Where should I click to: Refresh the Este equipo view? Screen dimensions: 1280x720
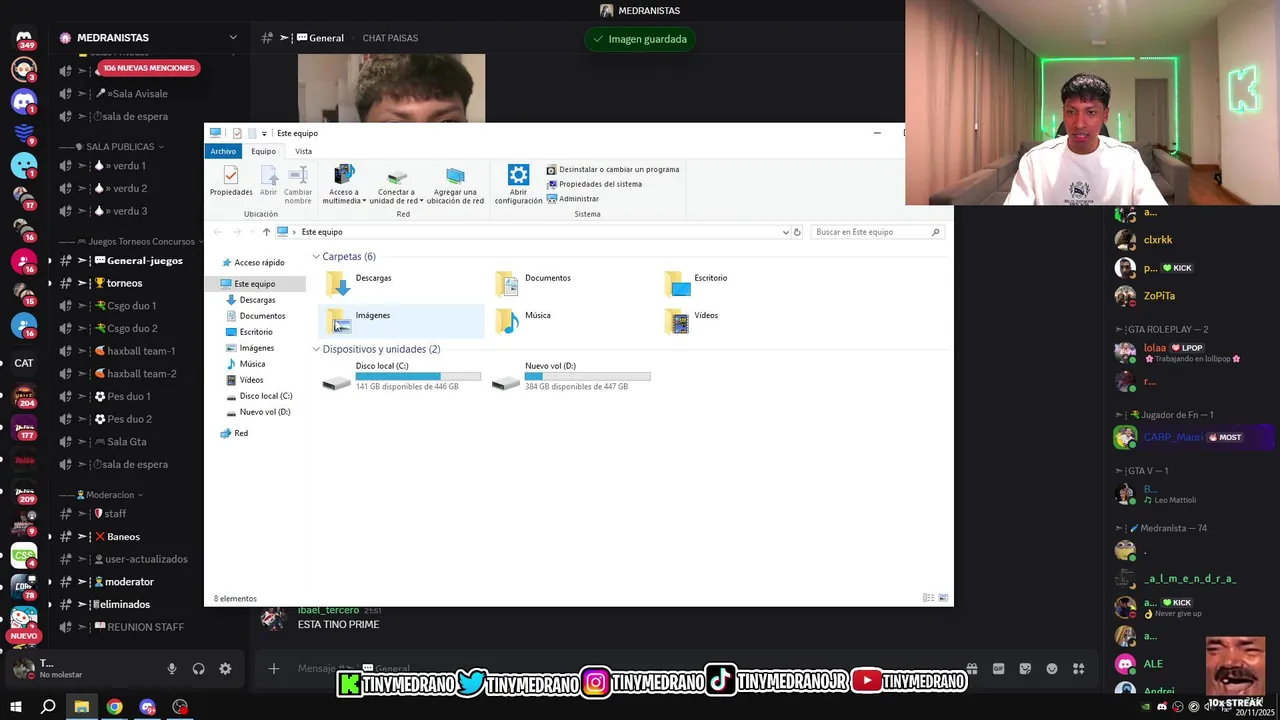pos(797,232)
